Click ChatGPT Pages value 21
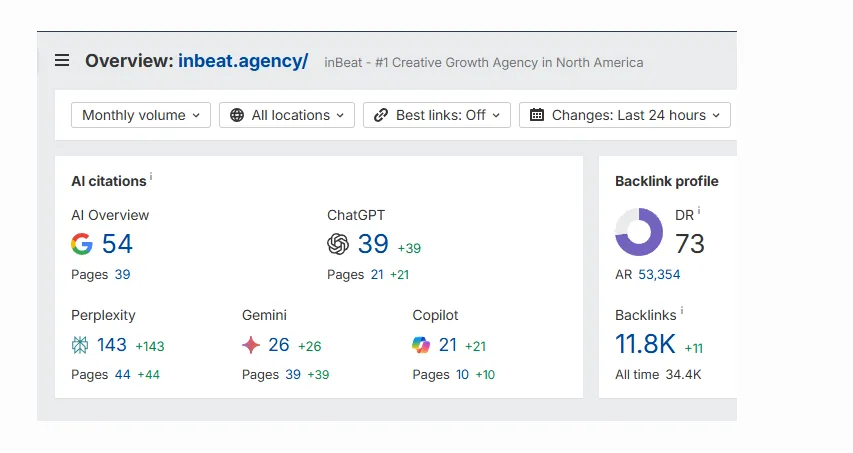853x453 pixels. coord(377,275)
